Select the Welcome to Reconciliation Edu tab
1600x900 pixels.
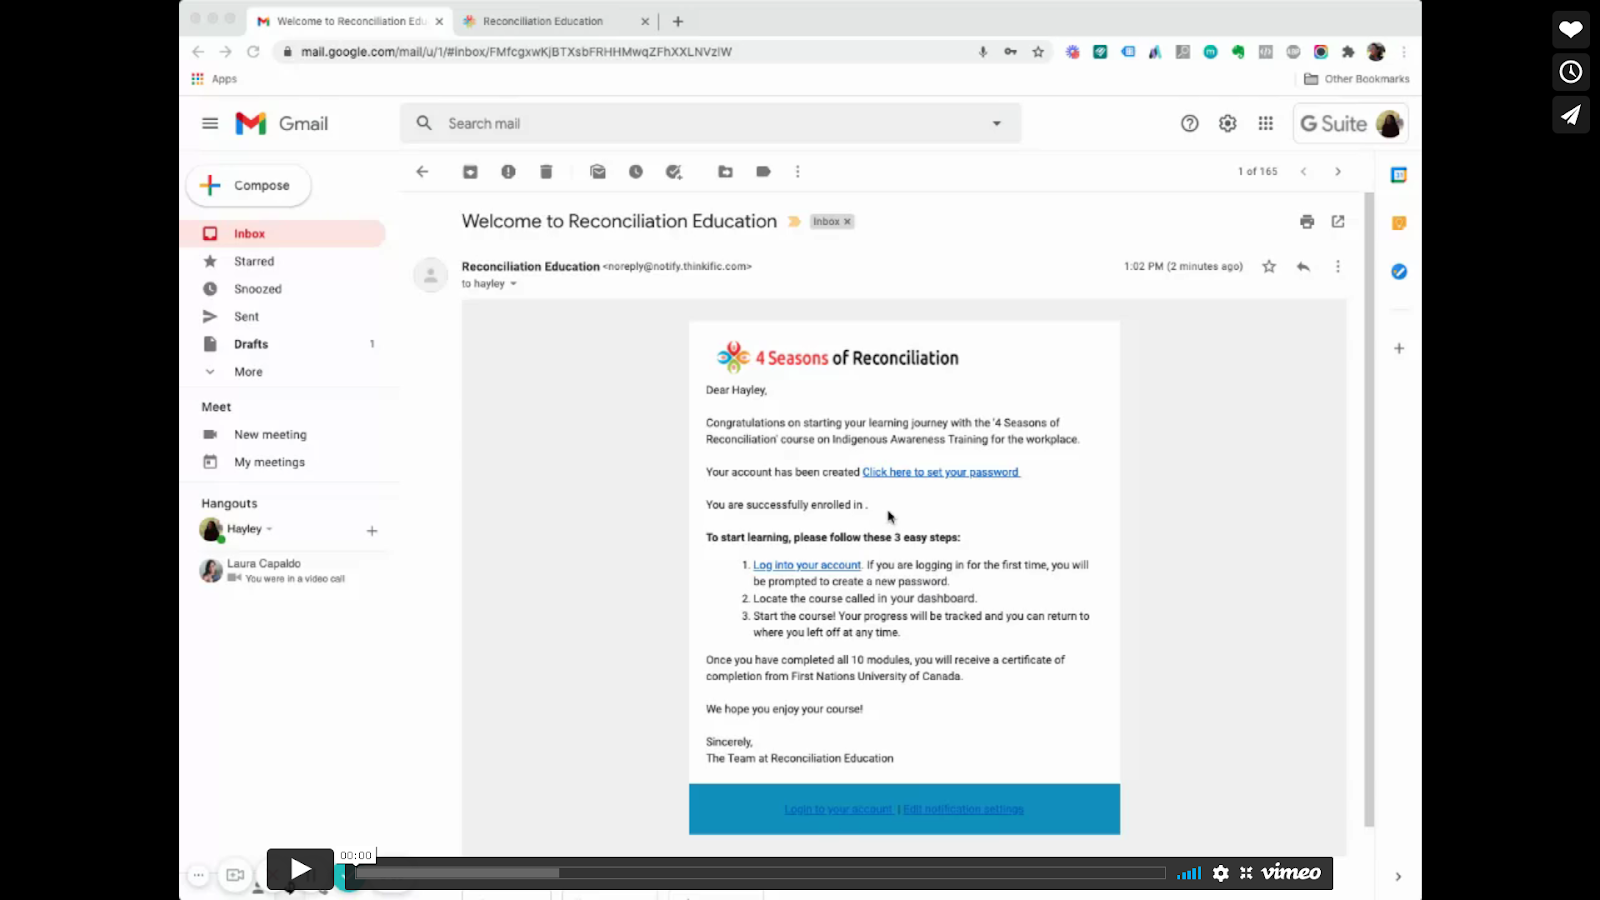coord(350,21)
